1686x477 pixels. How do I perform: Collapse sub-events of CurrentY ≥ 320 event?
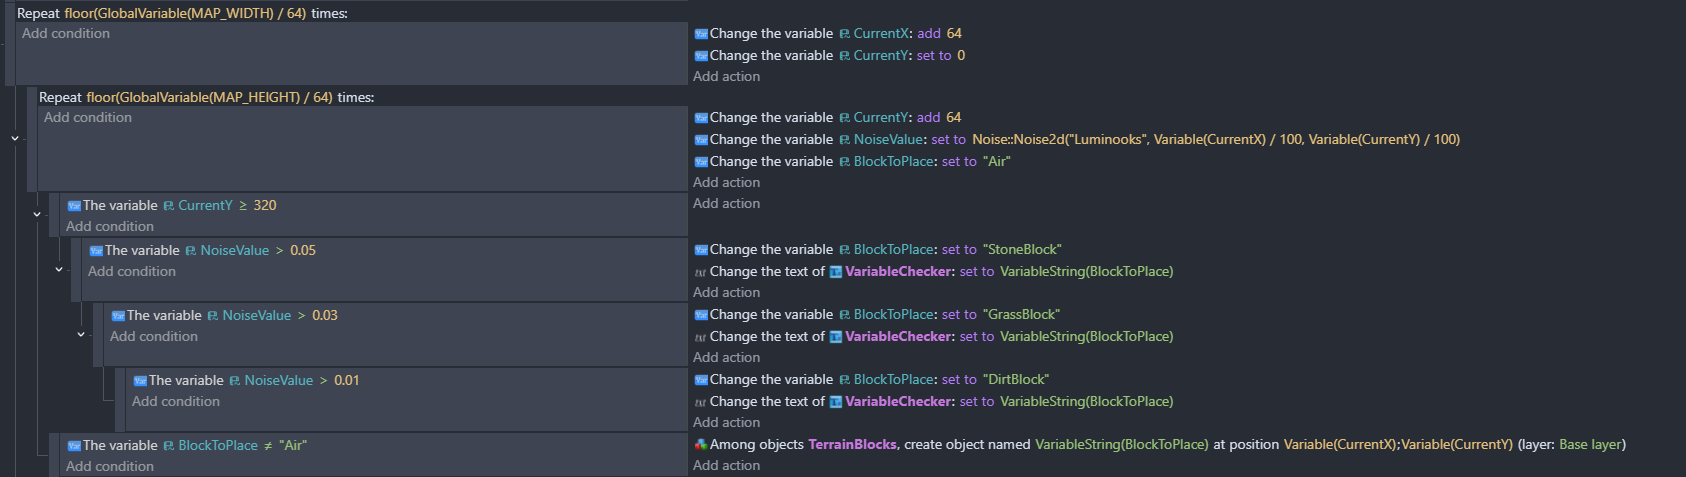(37, 214)
